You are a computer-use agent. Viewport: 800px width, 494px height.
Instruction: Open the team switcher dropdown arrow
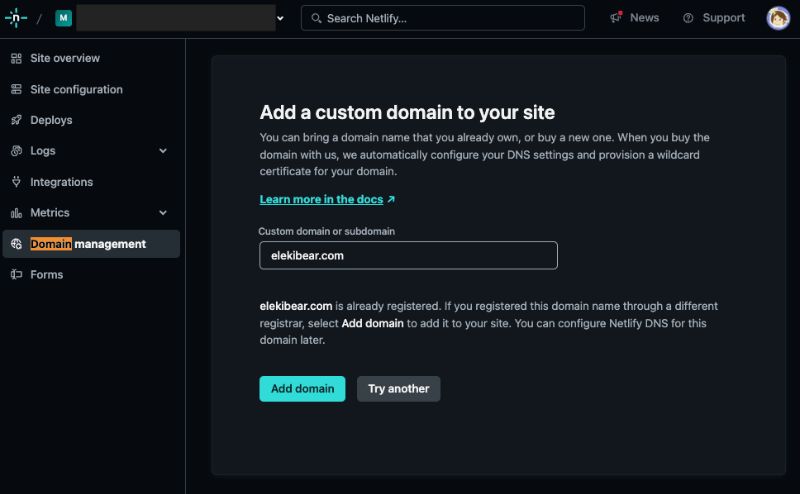(281, 18)
